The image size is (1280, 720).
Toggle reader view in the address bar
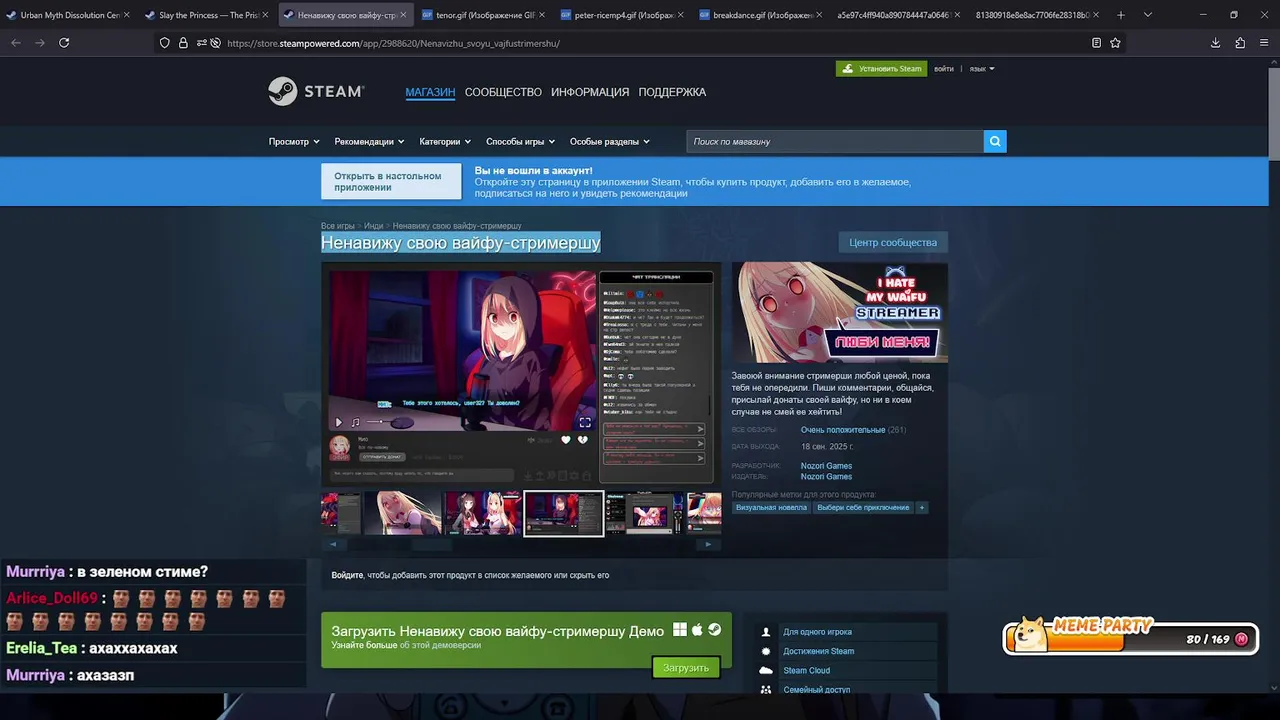pos(1096,43)
